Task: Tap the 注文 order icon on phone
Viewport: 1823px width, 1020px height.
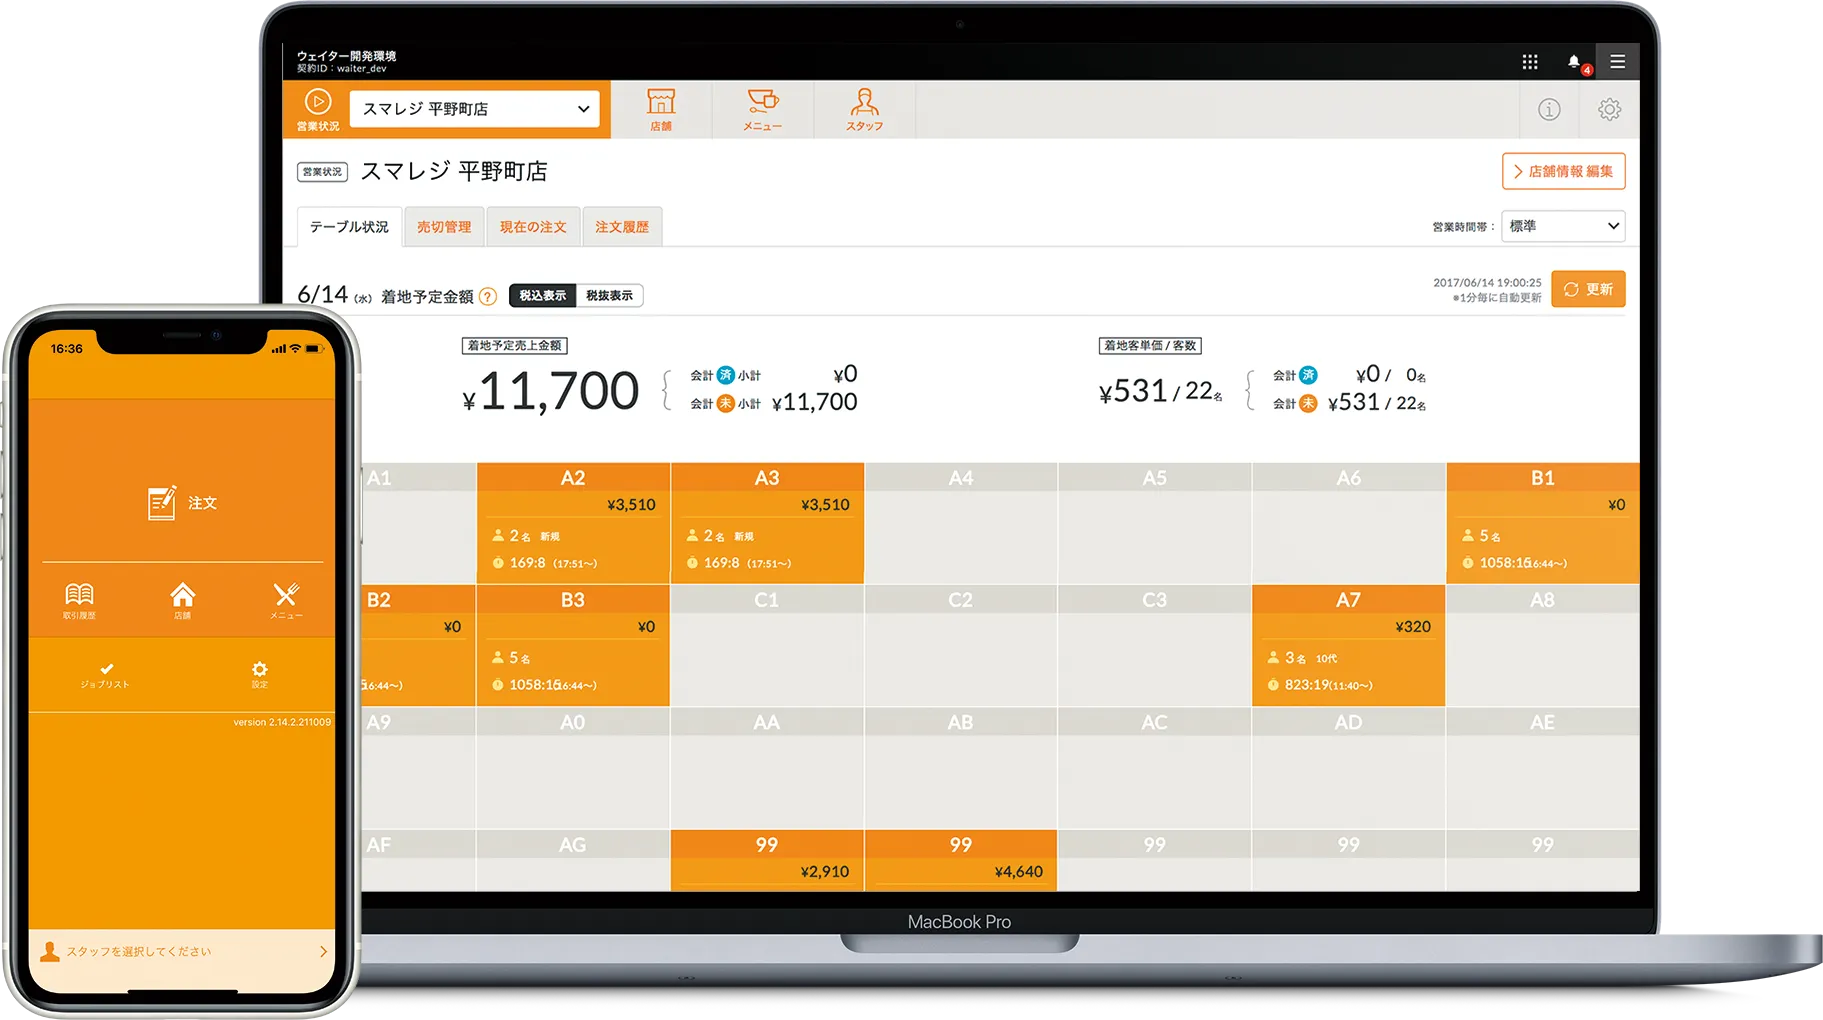Action: pos(181,503)
